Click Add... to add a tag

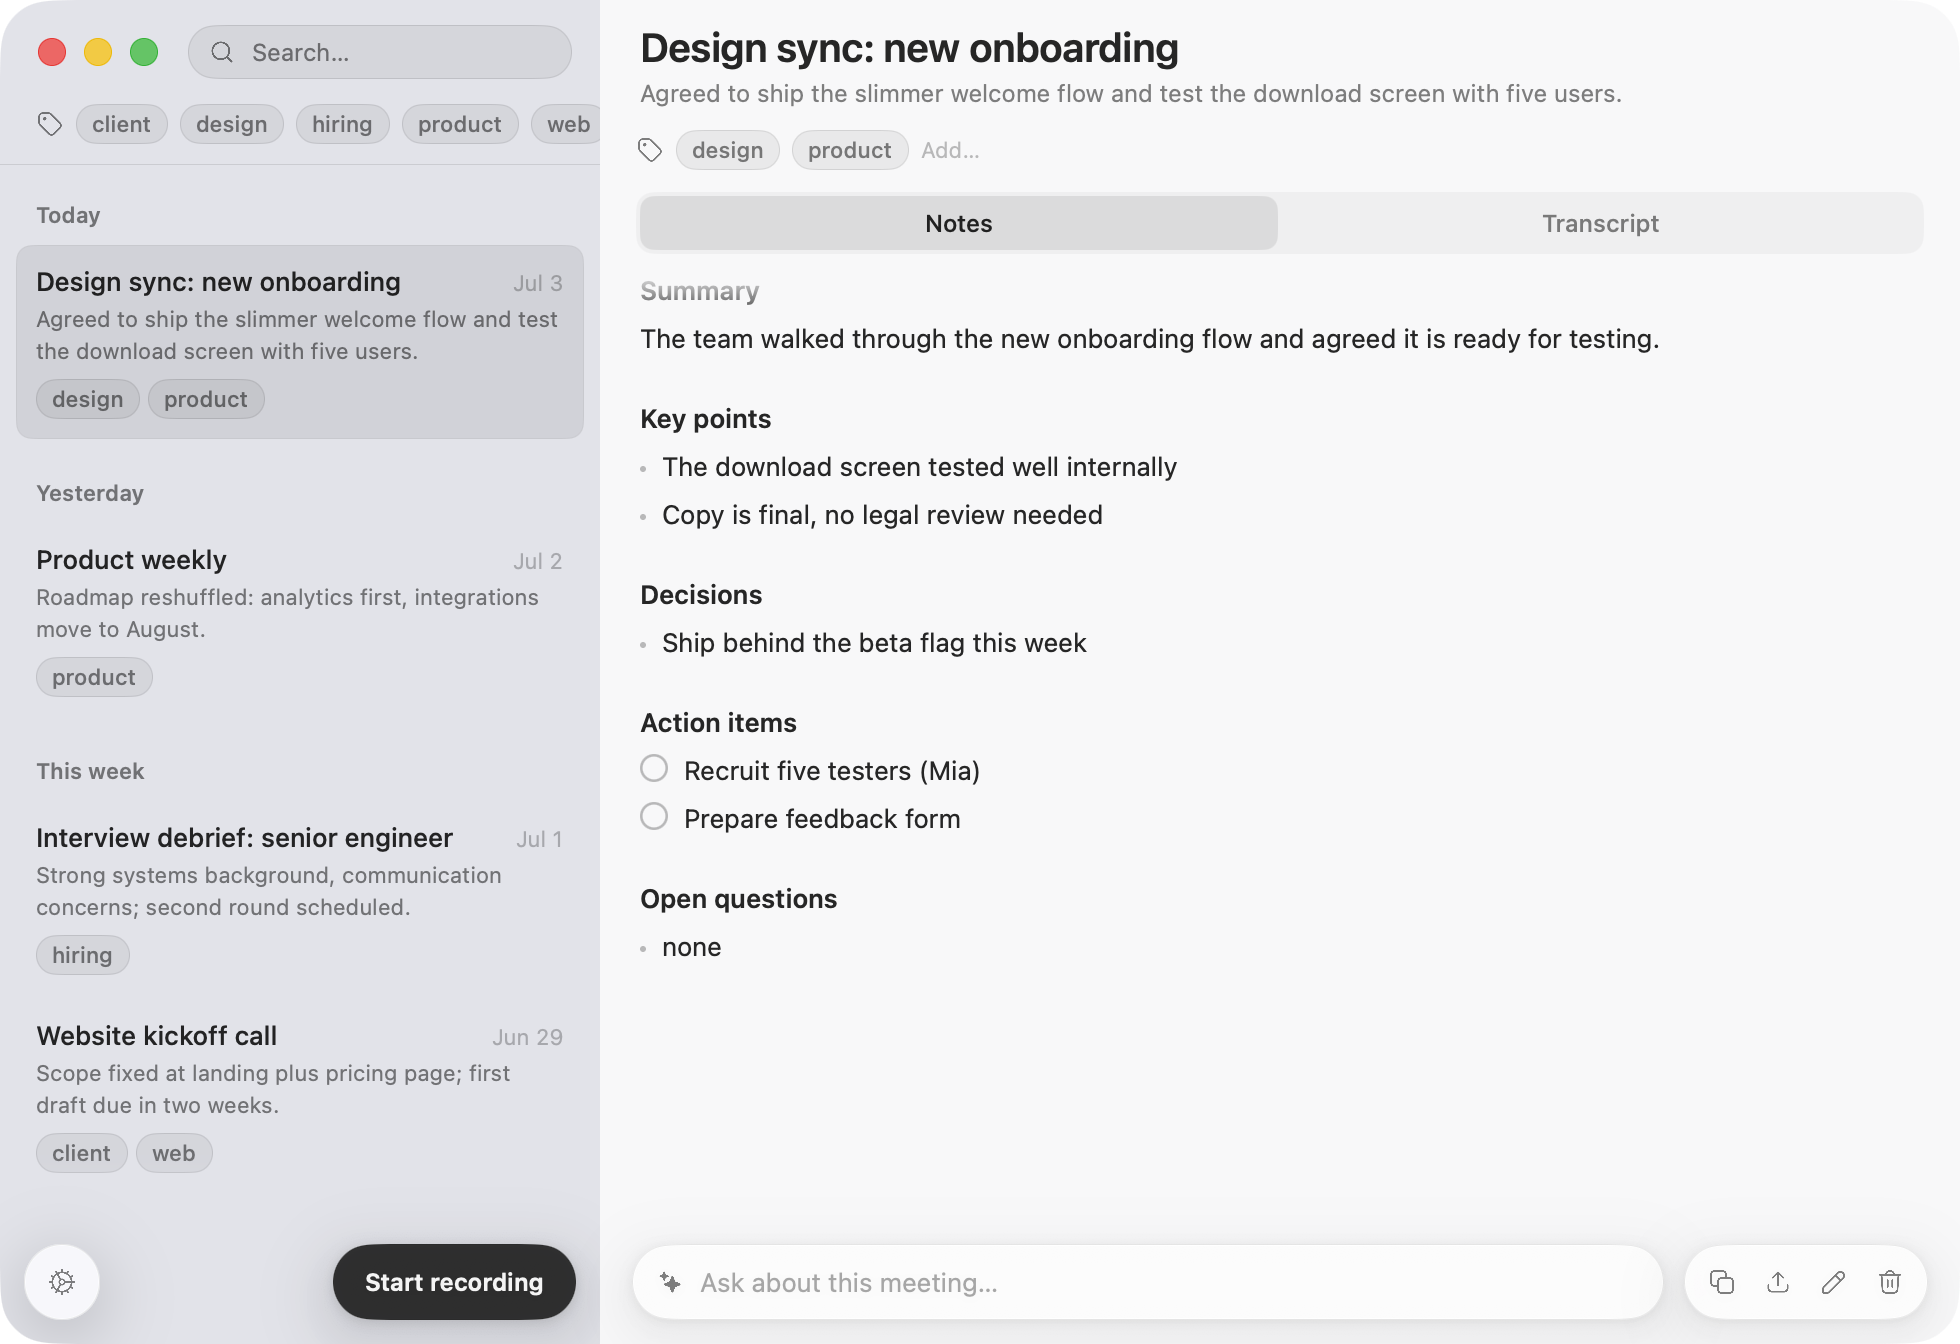pyautogui.click(x=950, y=150)
